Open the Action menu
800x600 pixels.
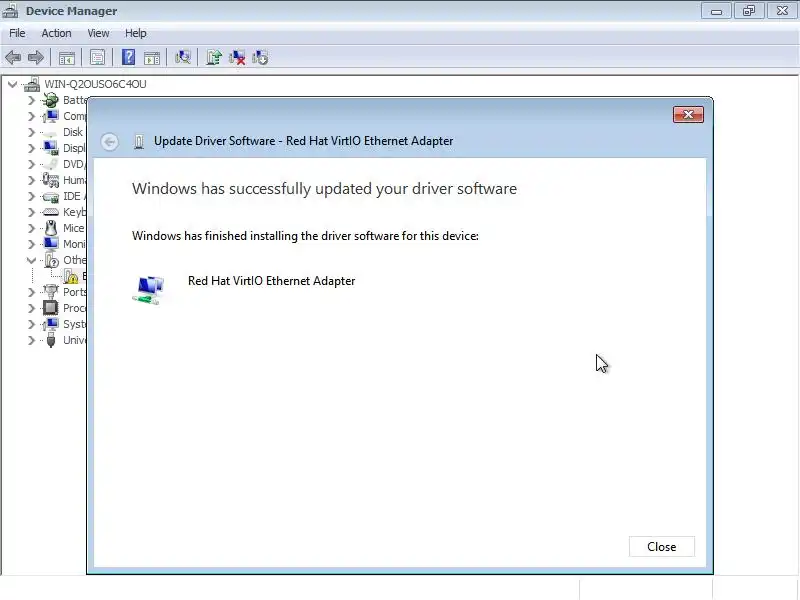(x=56, y=33)
